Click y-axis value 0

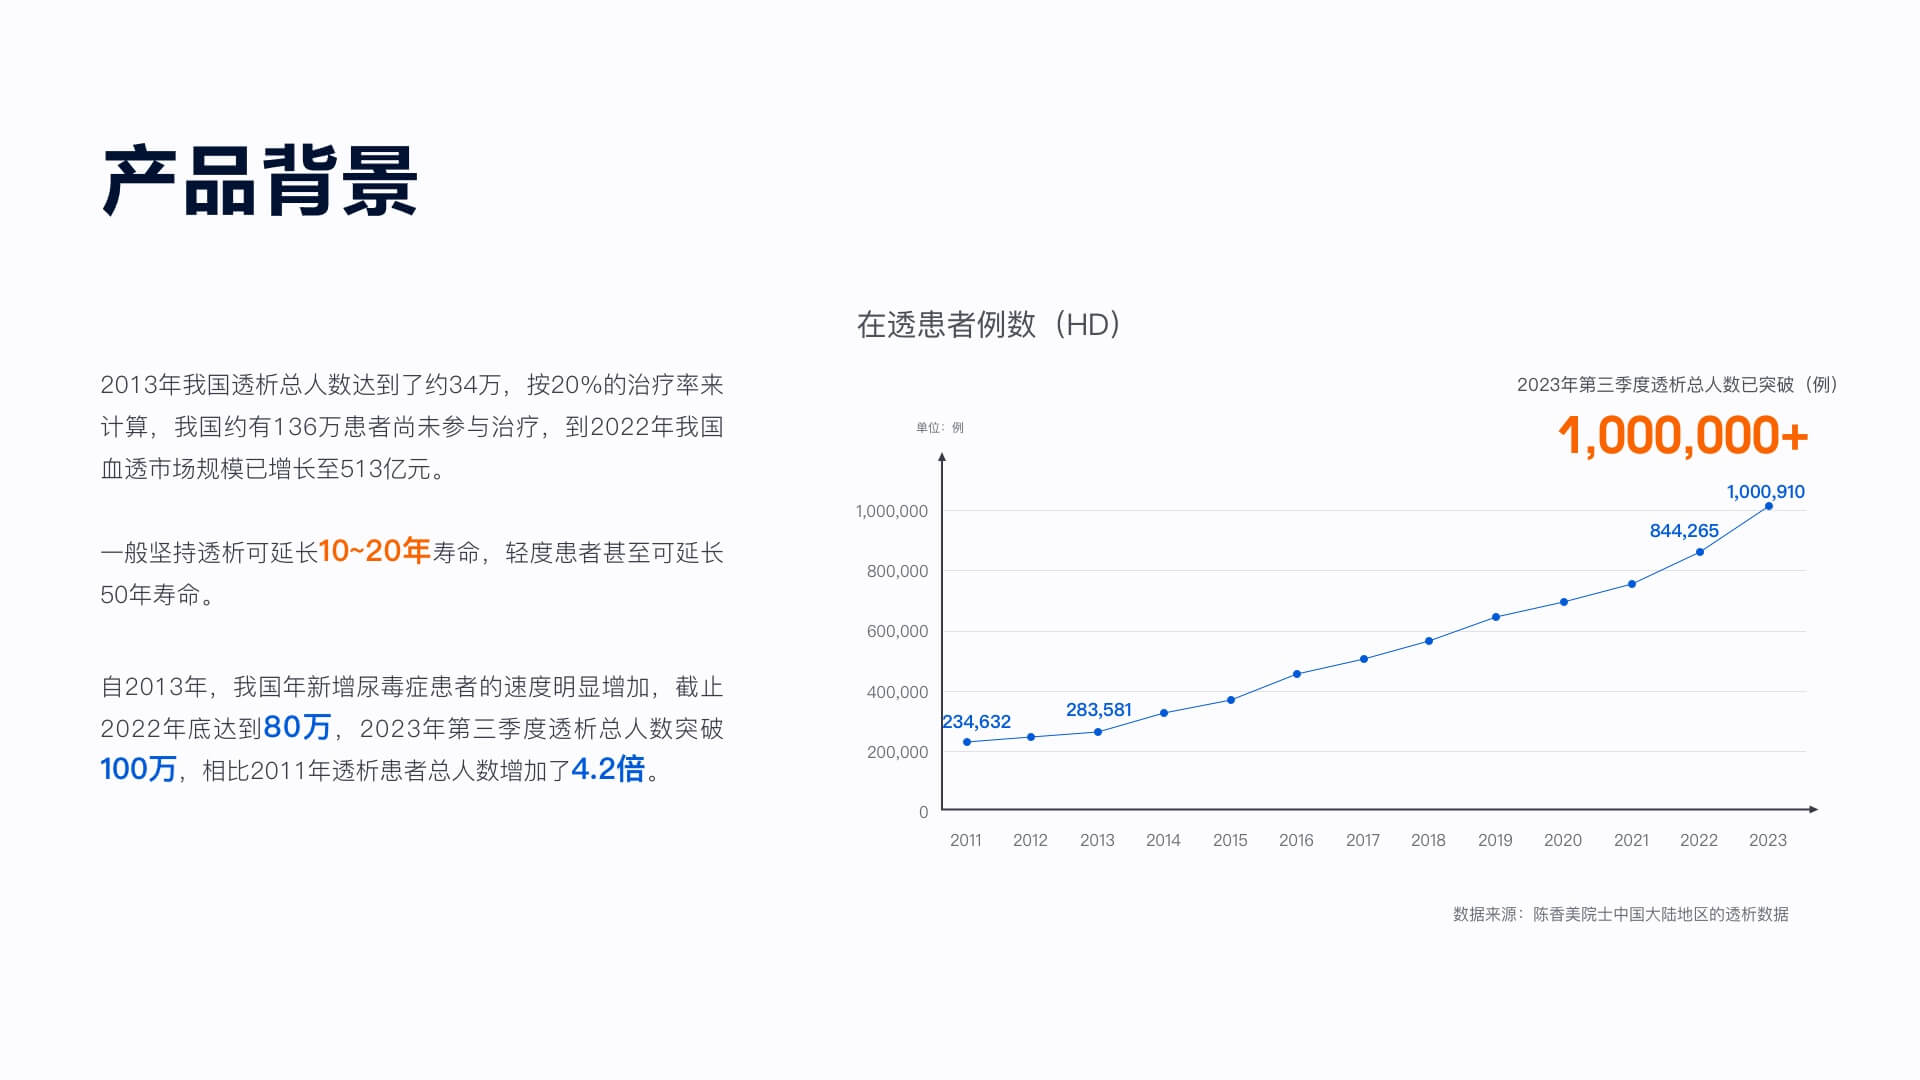[923, 812]
